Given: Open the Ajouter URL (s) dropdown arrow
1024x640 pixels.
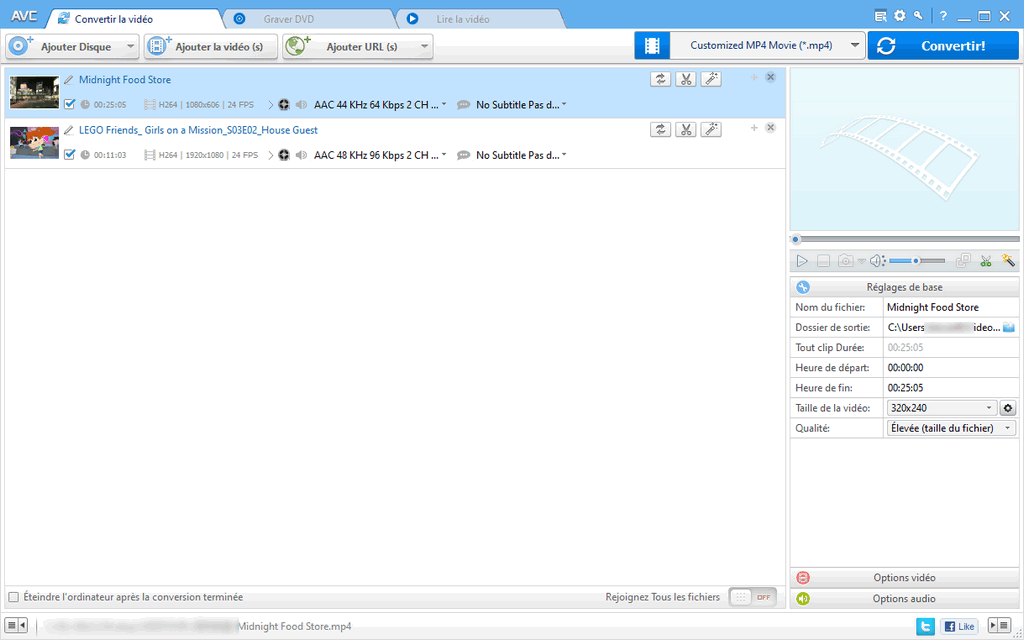Looking at the screenshot, I should click(424, 46).
